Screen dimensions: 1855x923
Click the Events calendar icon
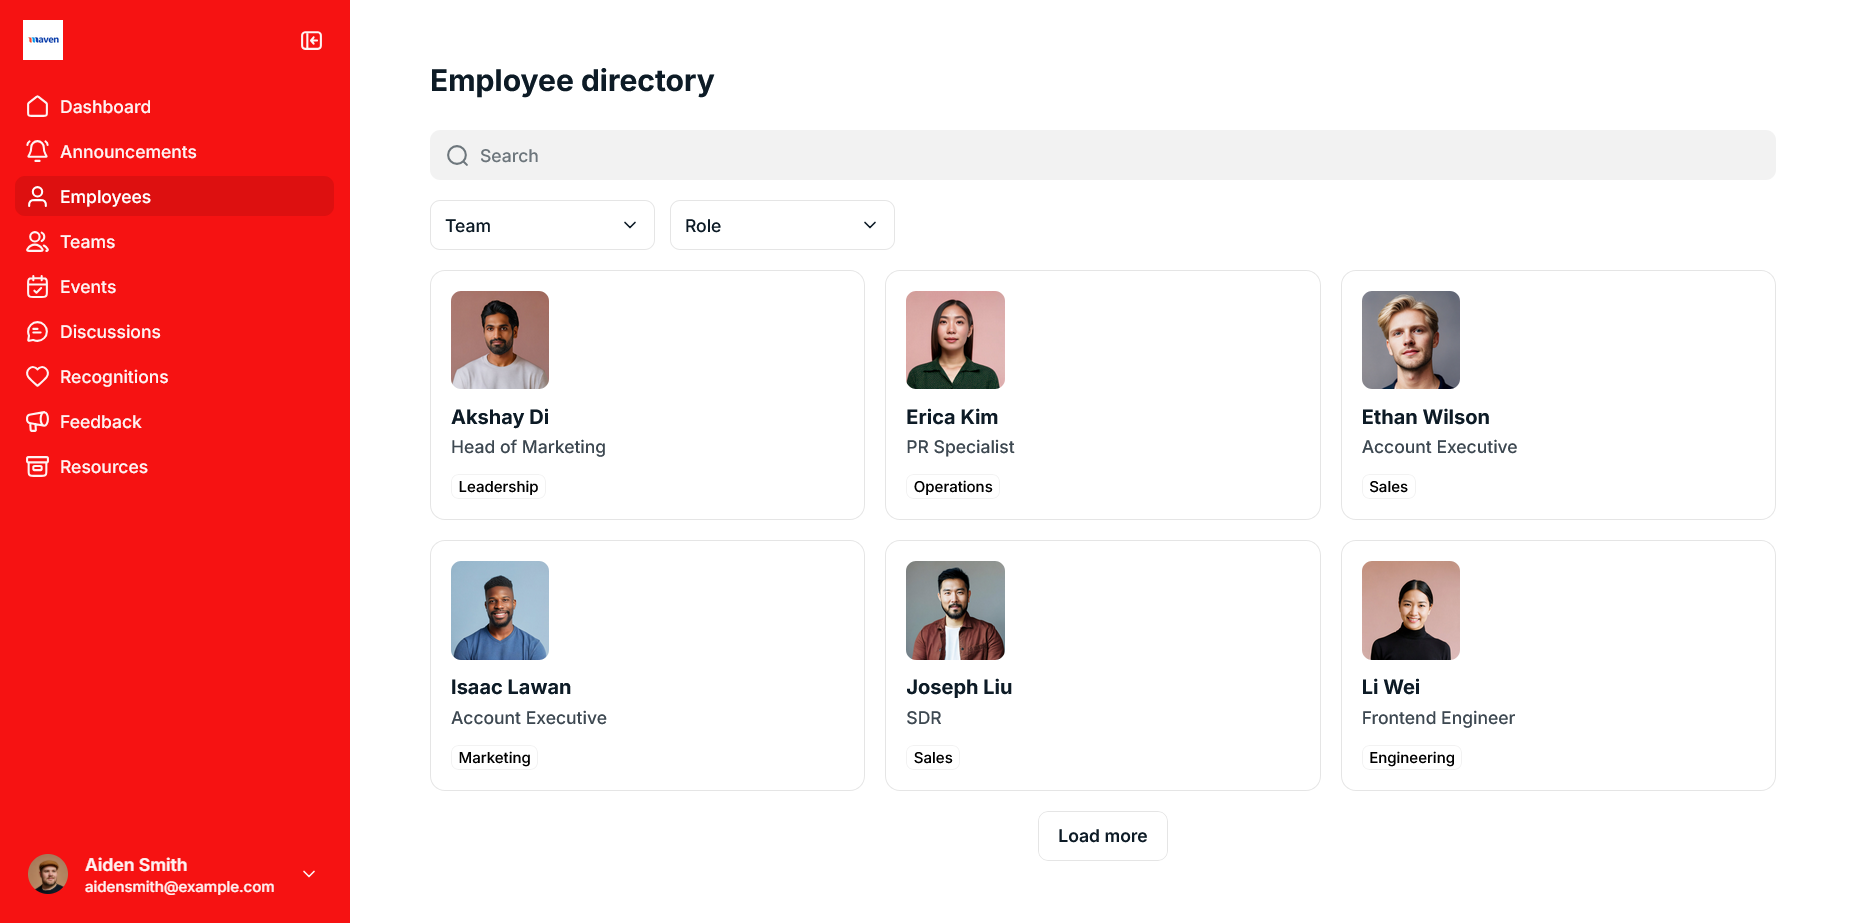(38, 287)
